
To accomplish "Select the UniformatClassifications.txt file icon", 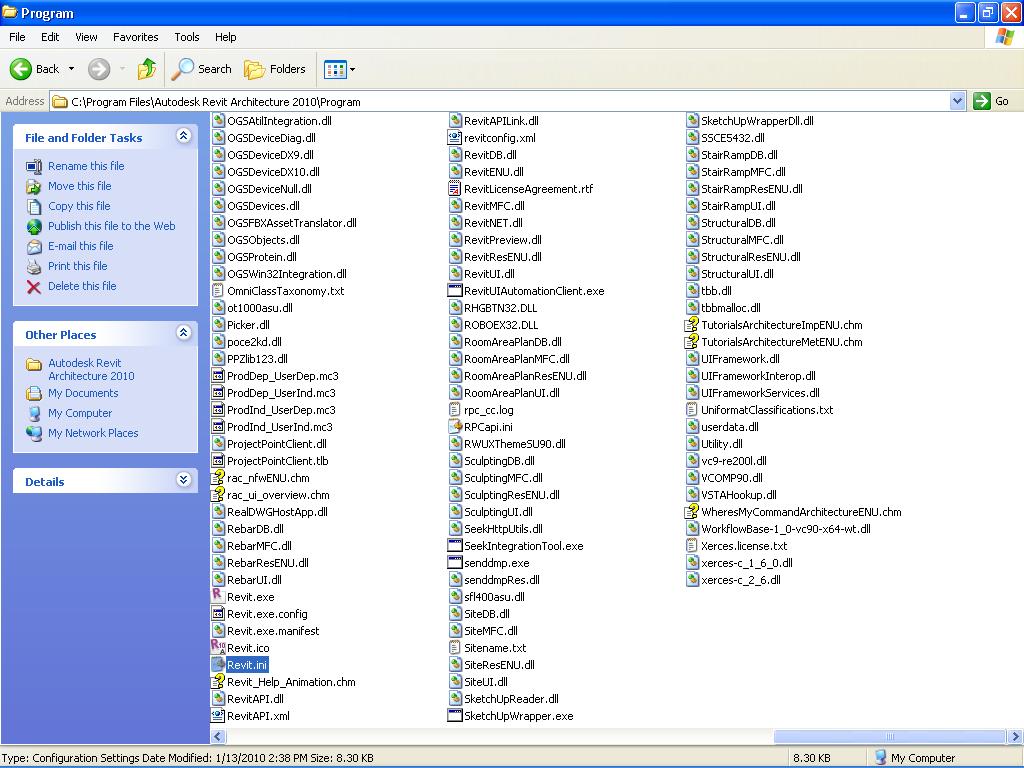I will click(x=692, y=409).
